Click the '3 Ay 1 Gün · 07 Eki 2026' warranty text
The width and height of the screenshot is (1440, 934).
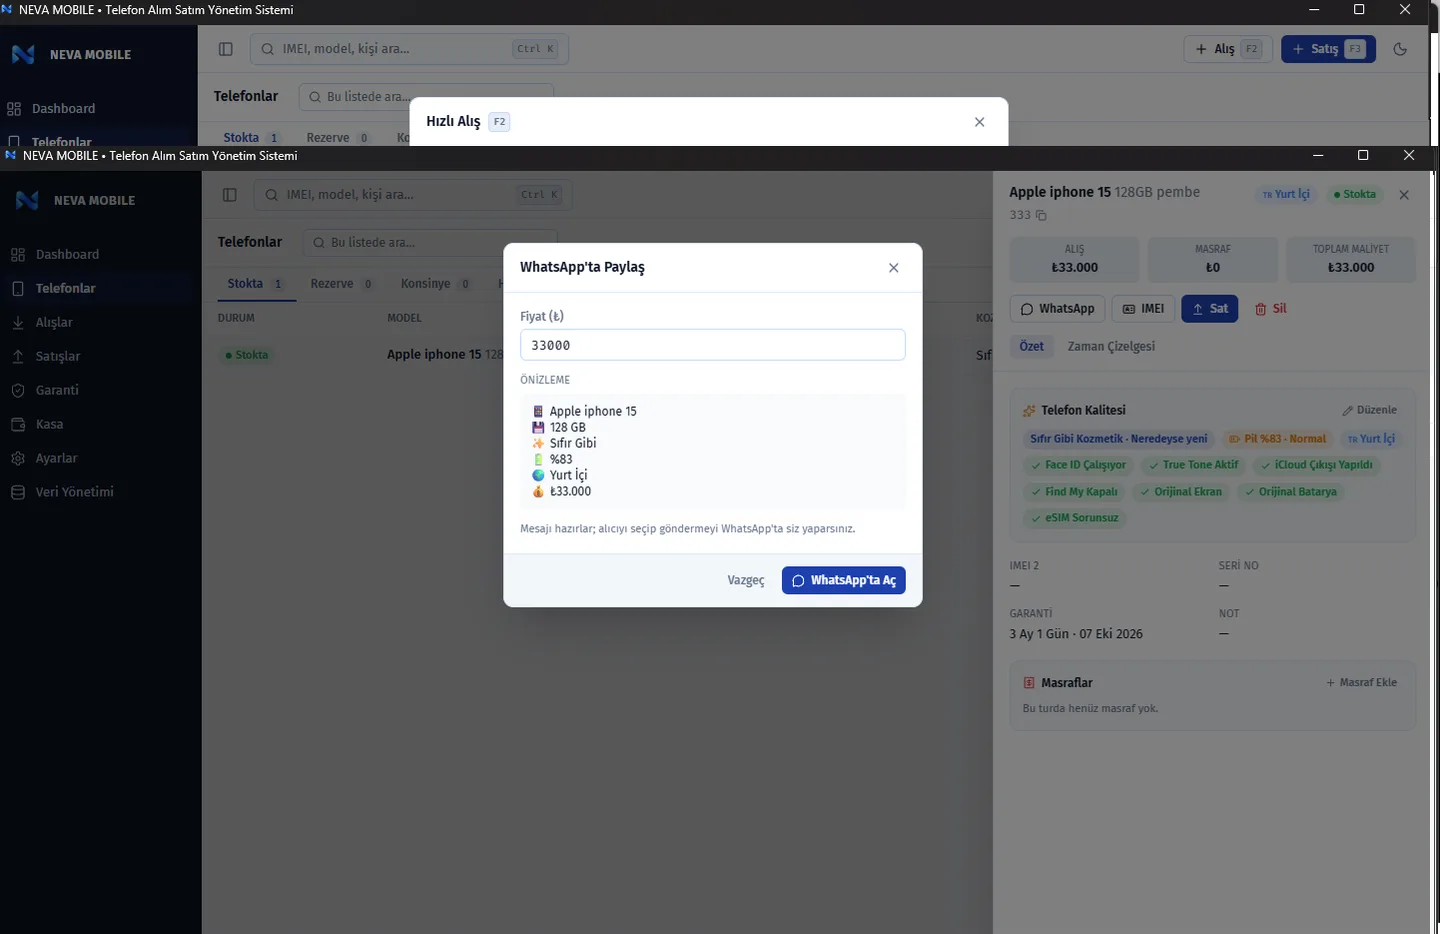[1076, 634]
